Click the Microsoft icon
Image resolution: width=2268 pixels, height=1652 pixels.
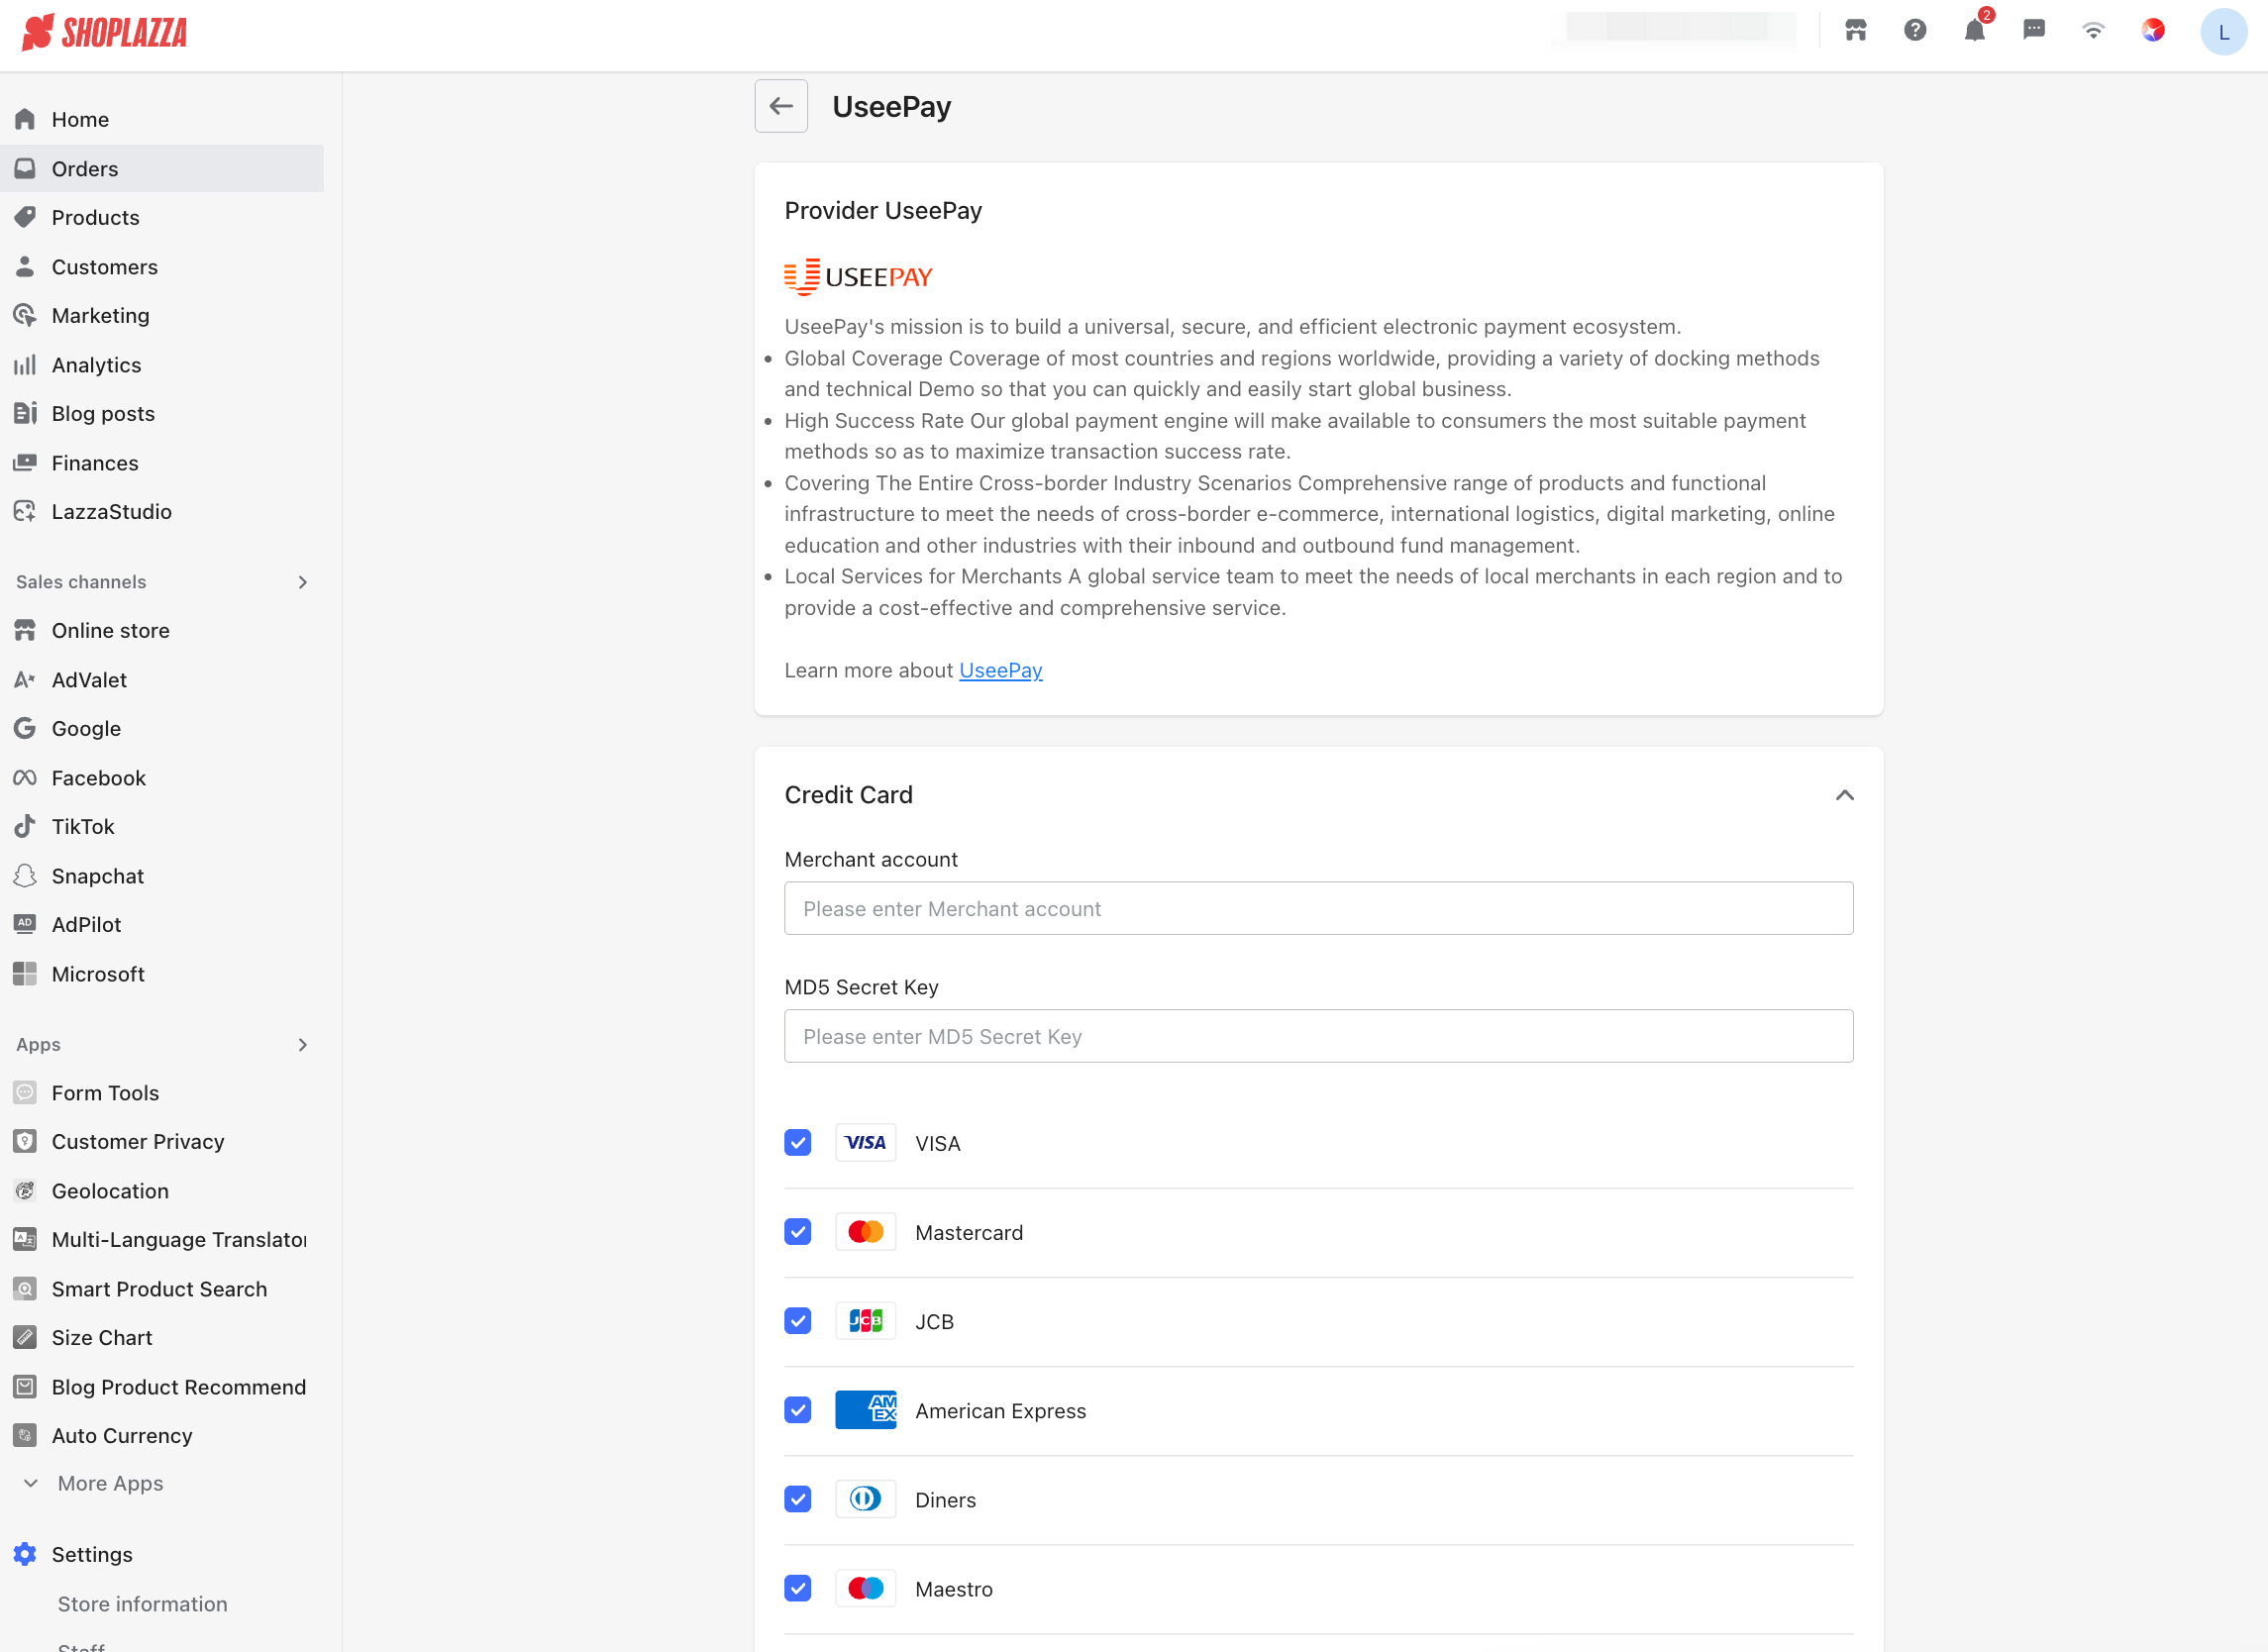(25, 973)
